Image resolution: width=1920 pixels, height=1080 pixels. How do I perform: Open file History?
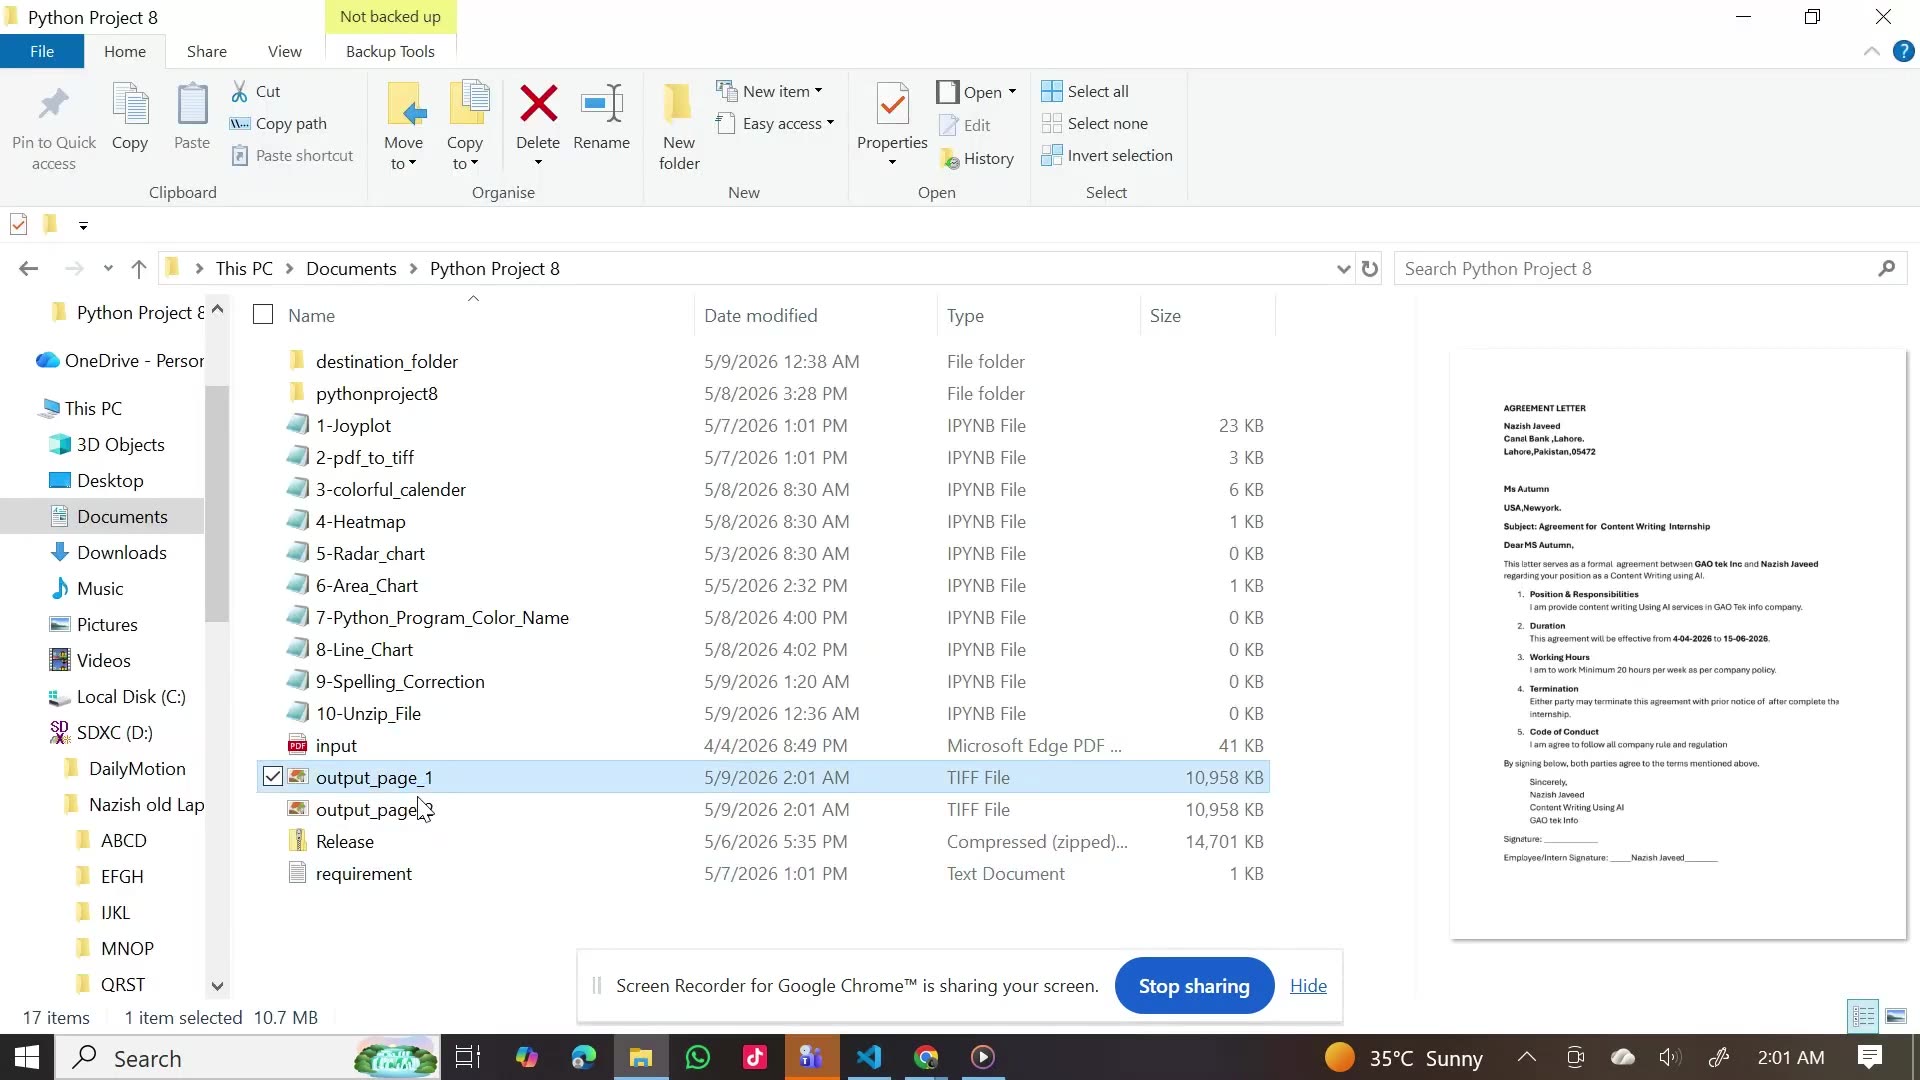977,158
